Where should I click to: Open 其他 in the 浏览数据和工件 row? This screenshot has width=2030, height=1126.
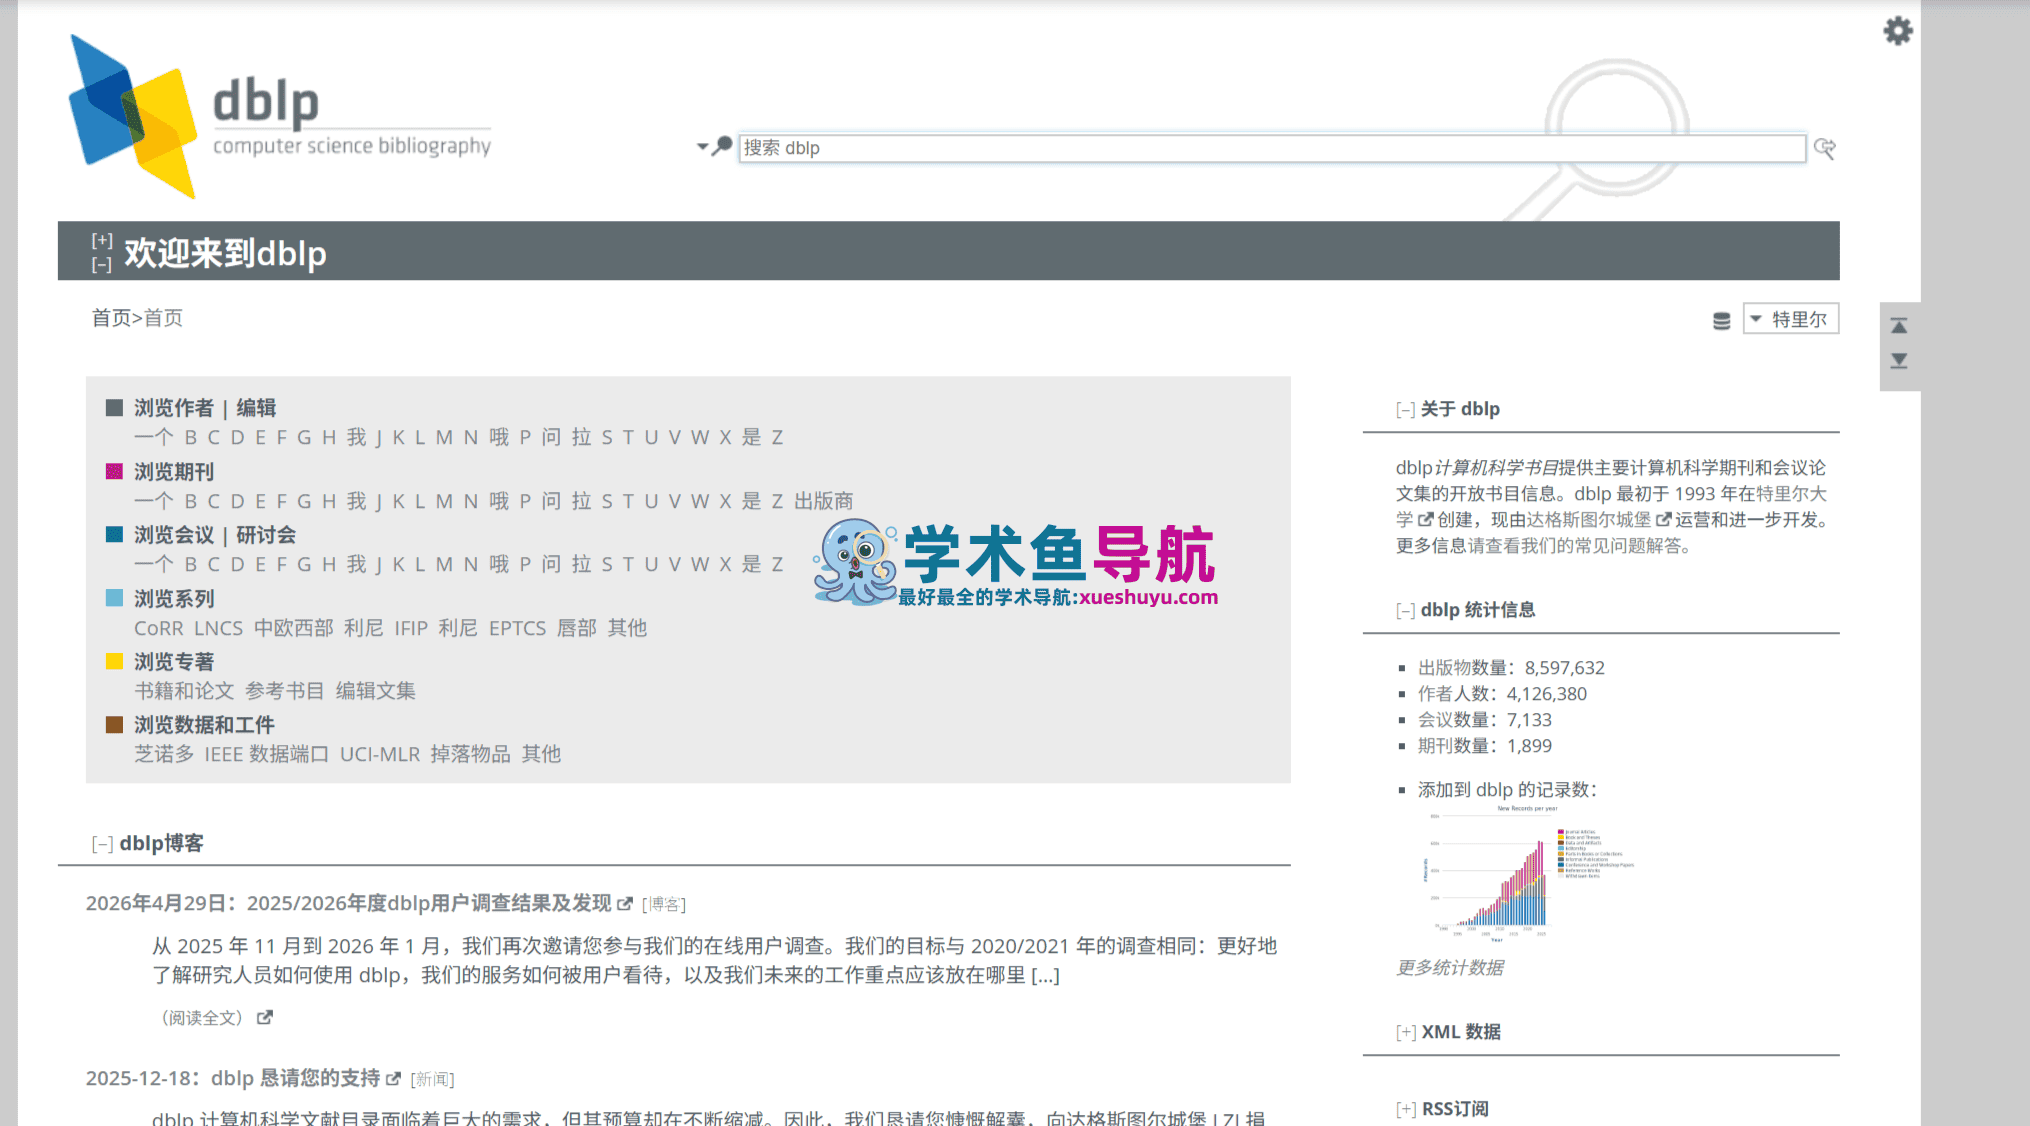(541, 754)
